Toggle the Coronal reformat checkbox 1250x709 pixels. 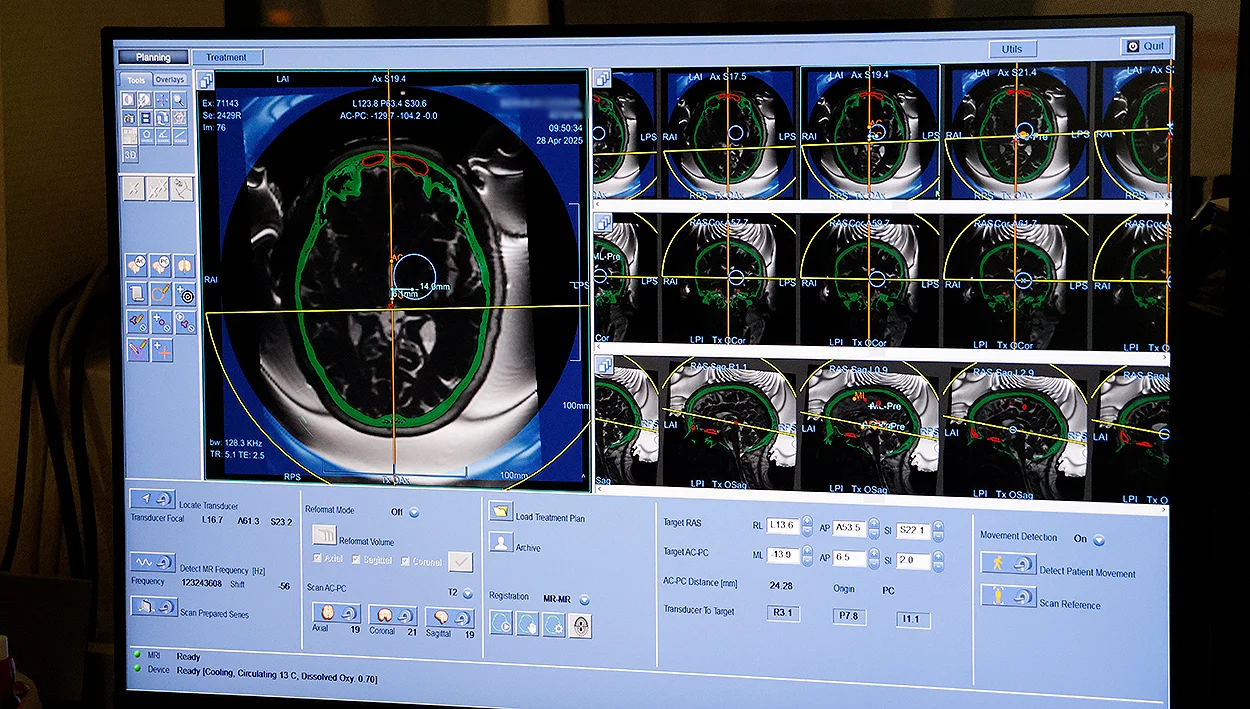coord(406,561)
